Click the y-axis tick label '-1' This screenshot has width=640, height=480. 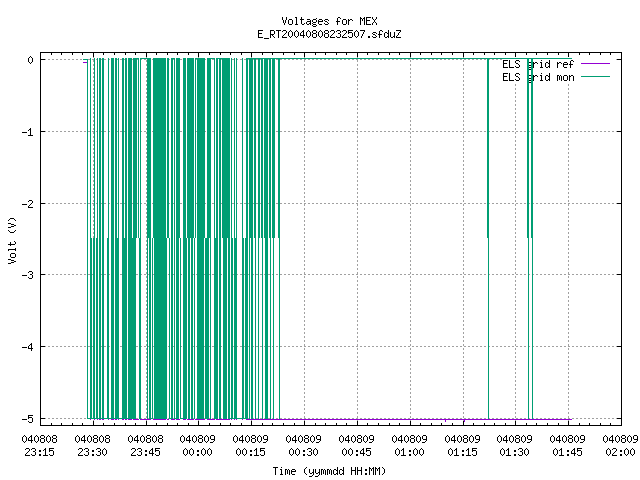(28, 132)
